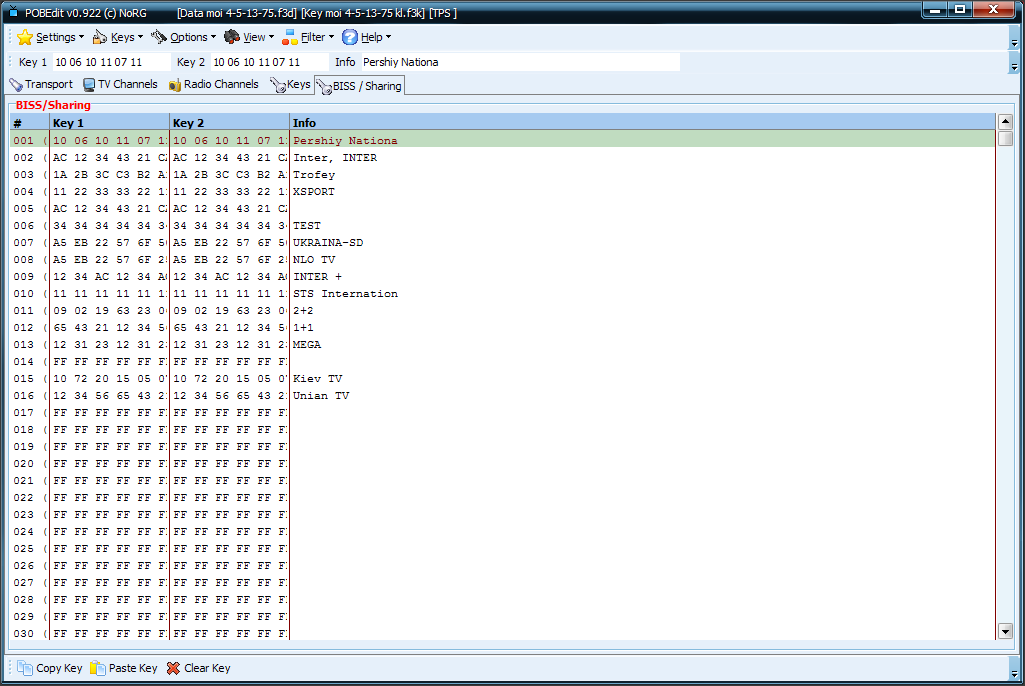Click the Info column header
Viewport: 1025px width, 686px height.
coord(642,123)
